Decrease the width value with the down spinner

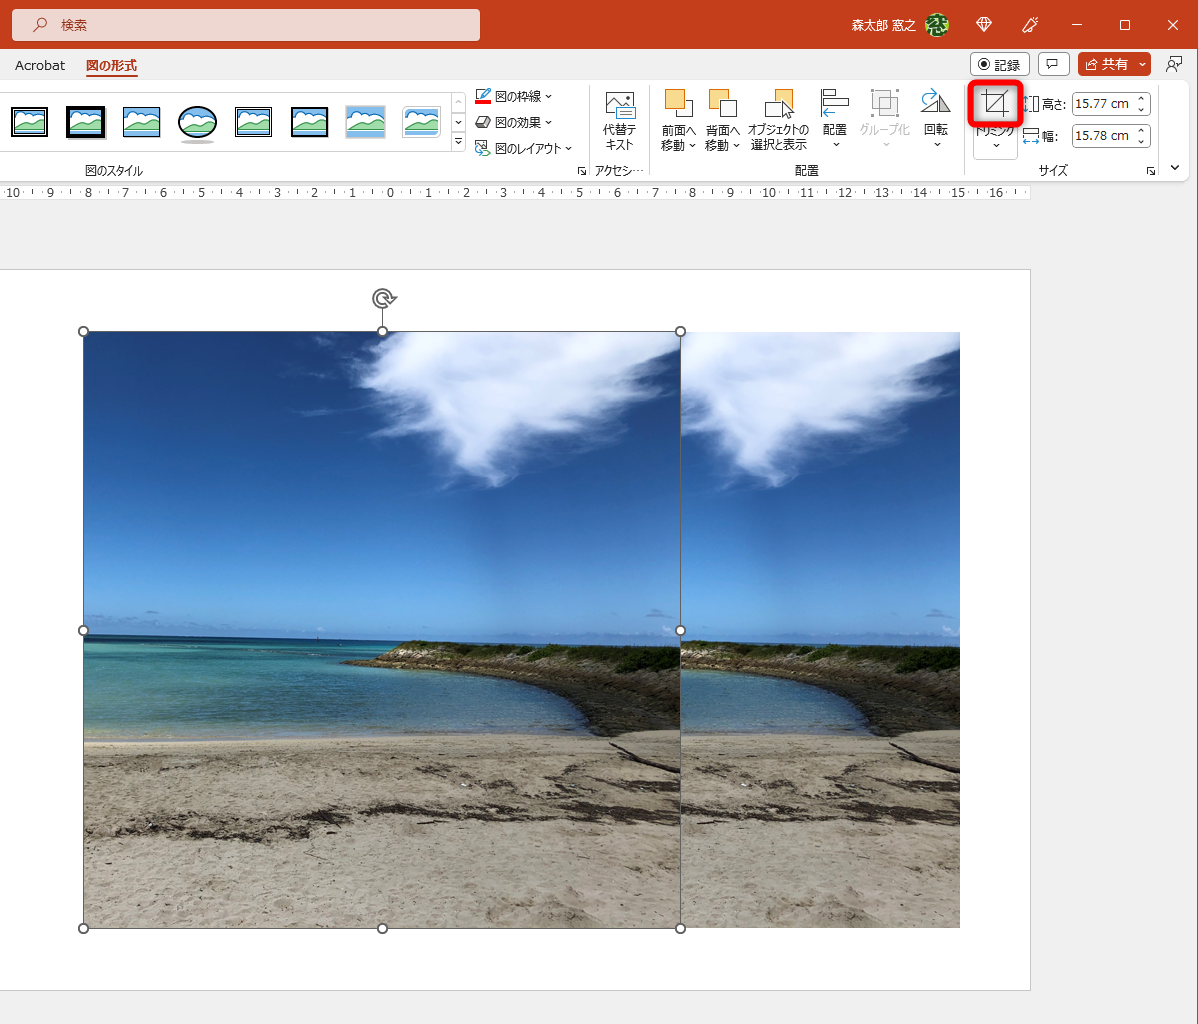point(1141,141)
